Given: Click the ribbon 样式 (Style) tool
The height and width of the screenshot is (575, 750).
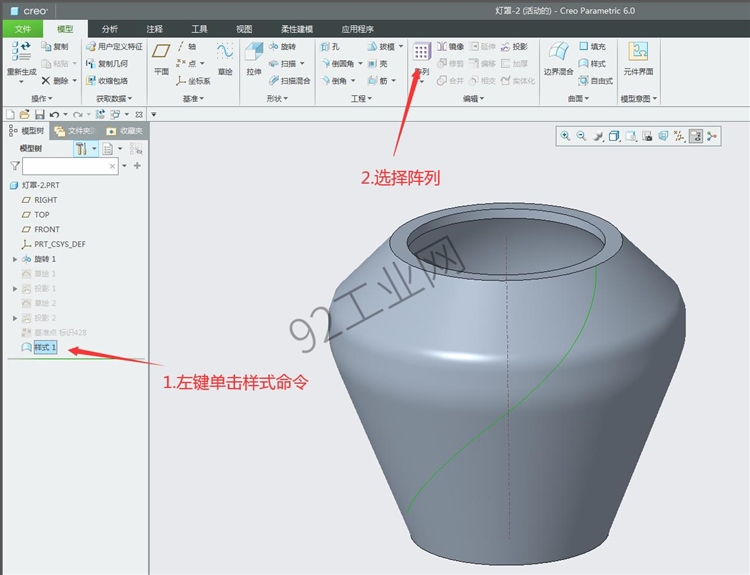Looking at the screenshot, I should pyautogui.click(x=592, y=64).
